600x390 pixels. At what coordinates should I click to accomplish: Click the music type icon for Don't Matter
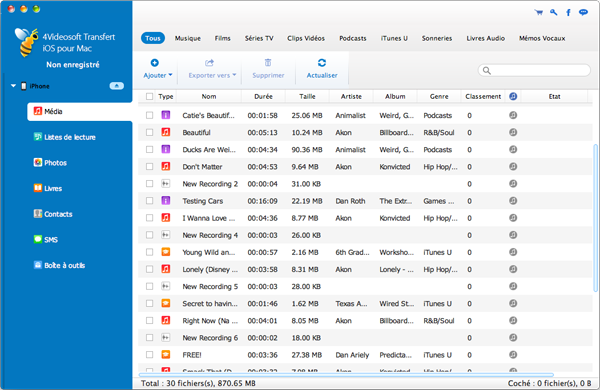166,166
